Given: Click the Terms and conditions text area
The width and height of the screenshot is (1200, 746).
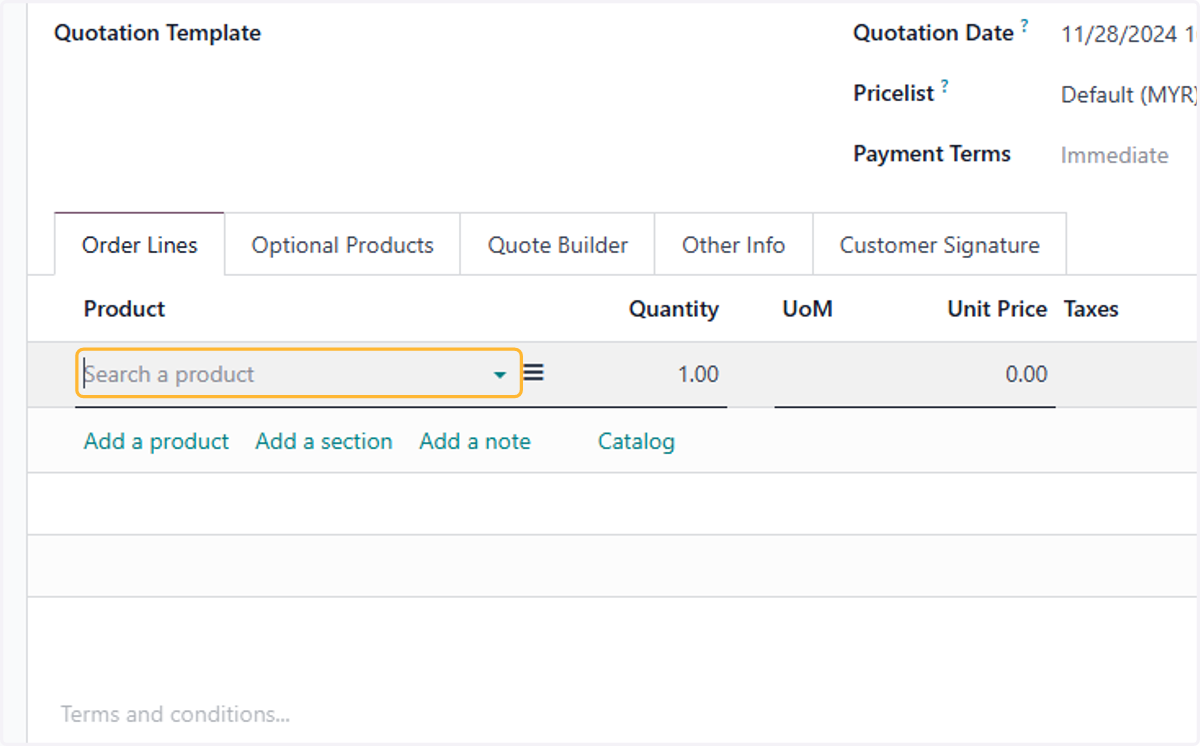Looking at the screenshot, I should [175, 714].
